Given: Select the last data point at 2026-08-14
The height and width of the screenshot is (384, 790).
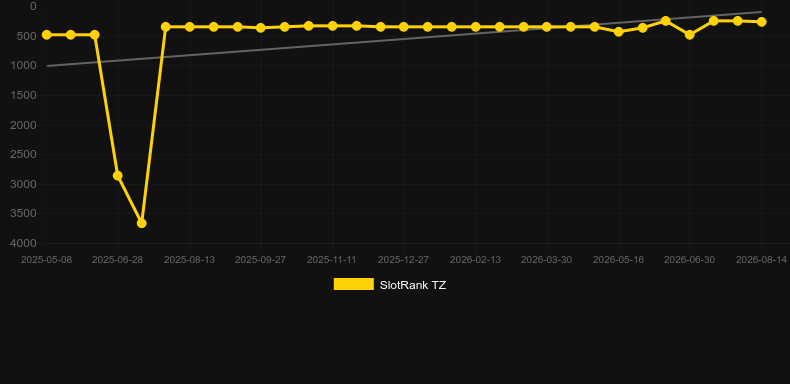Looking at the screenshot, I should point(761,22).
